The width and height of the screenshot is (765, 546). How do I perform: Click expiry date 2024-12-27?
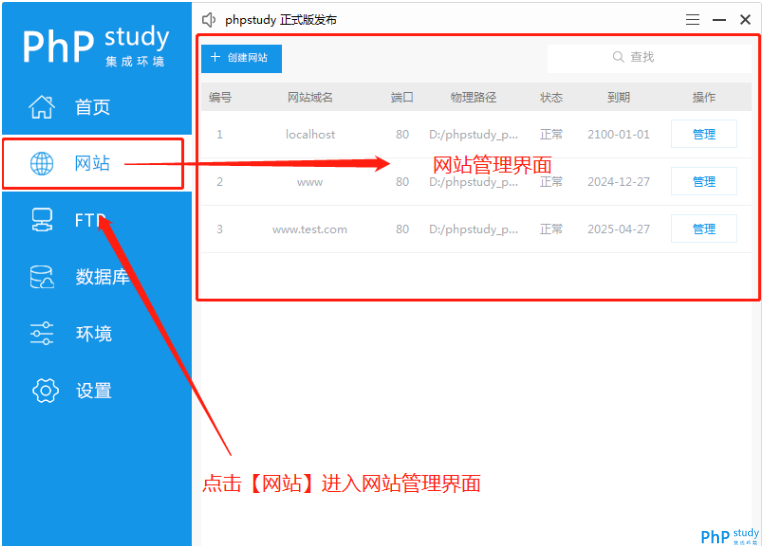[x=619, y=182]
